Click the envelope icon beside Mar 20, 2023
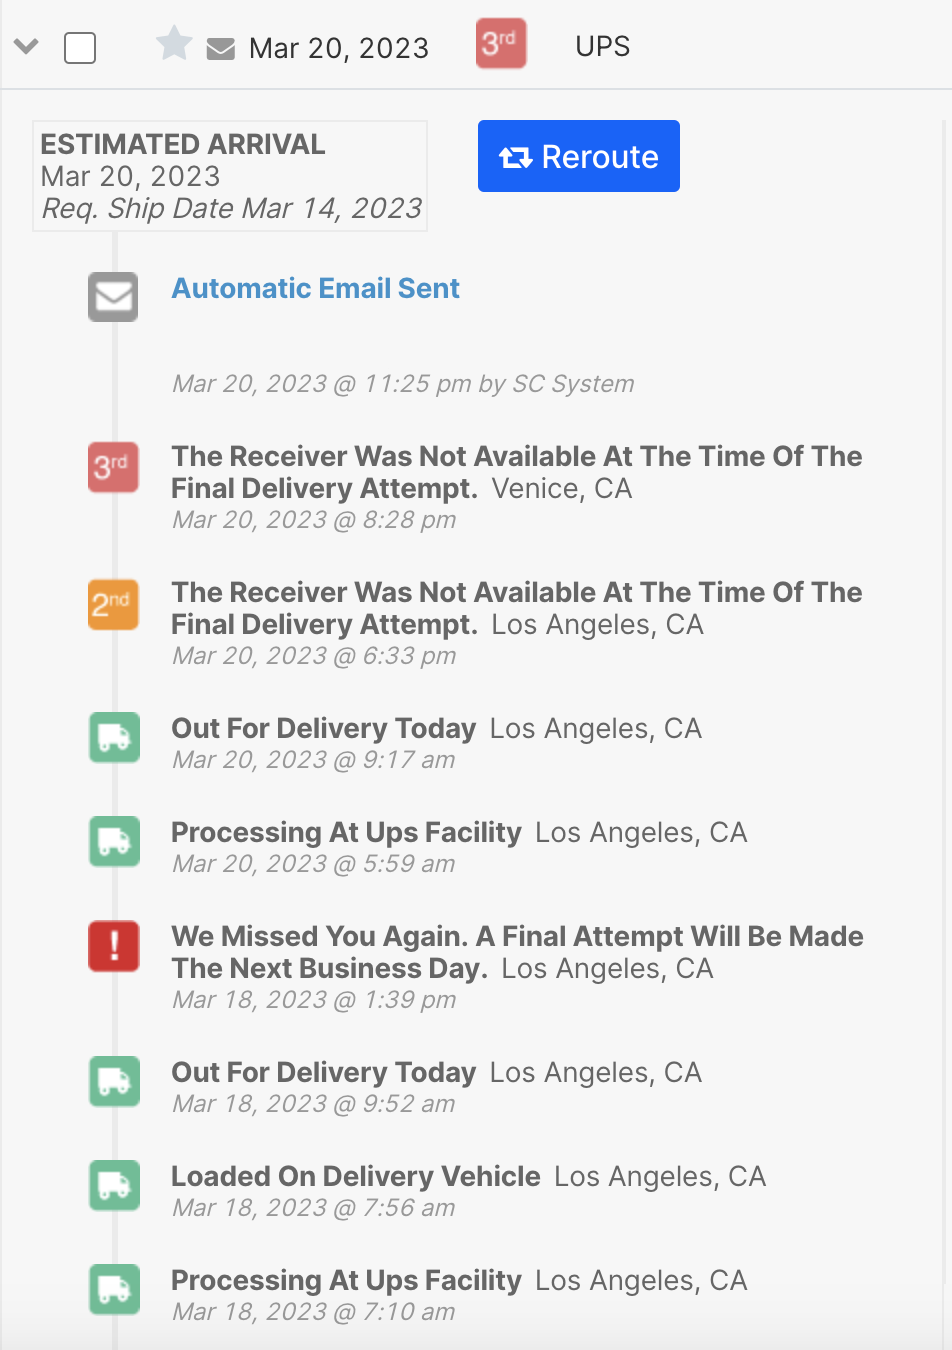 220,48
